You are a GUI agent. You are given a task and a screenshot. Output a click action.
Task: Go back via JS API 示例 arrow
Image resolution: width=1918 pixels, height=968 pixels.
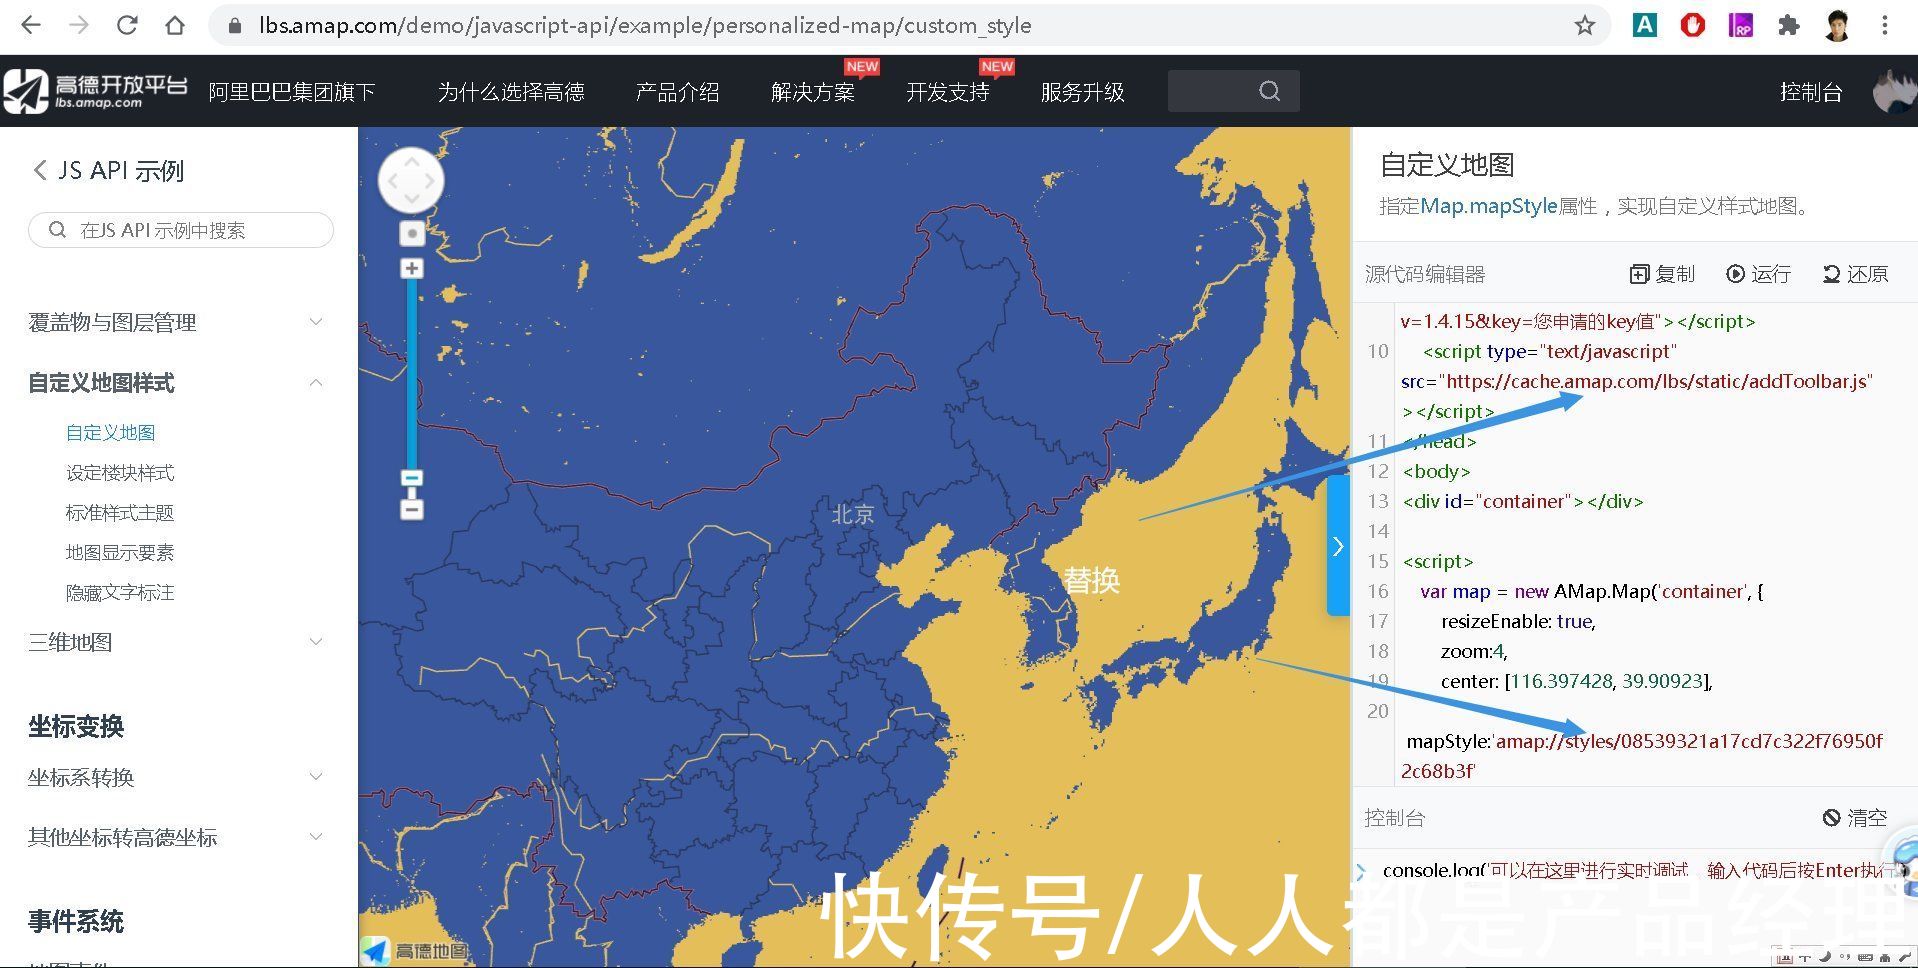click(40, 170)
